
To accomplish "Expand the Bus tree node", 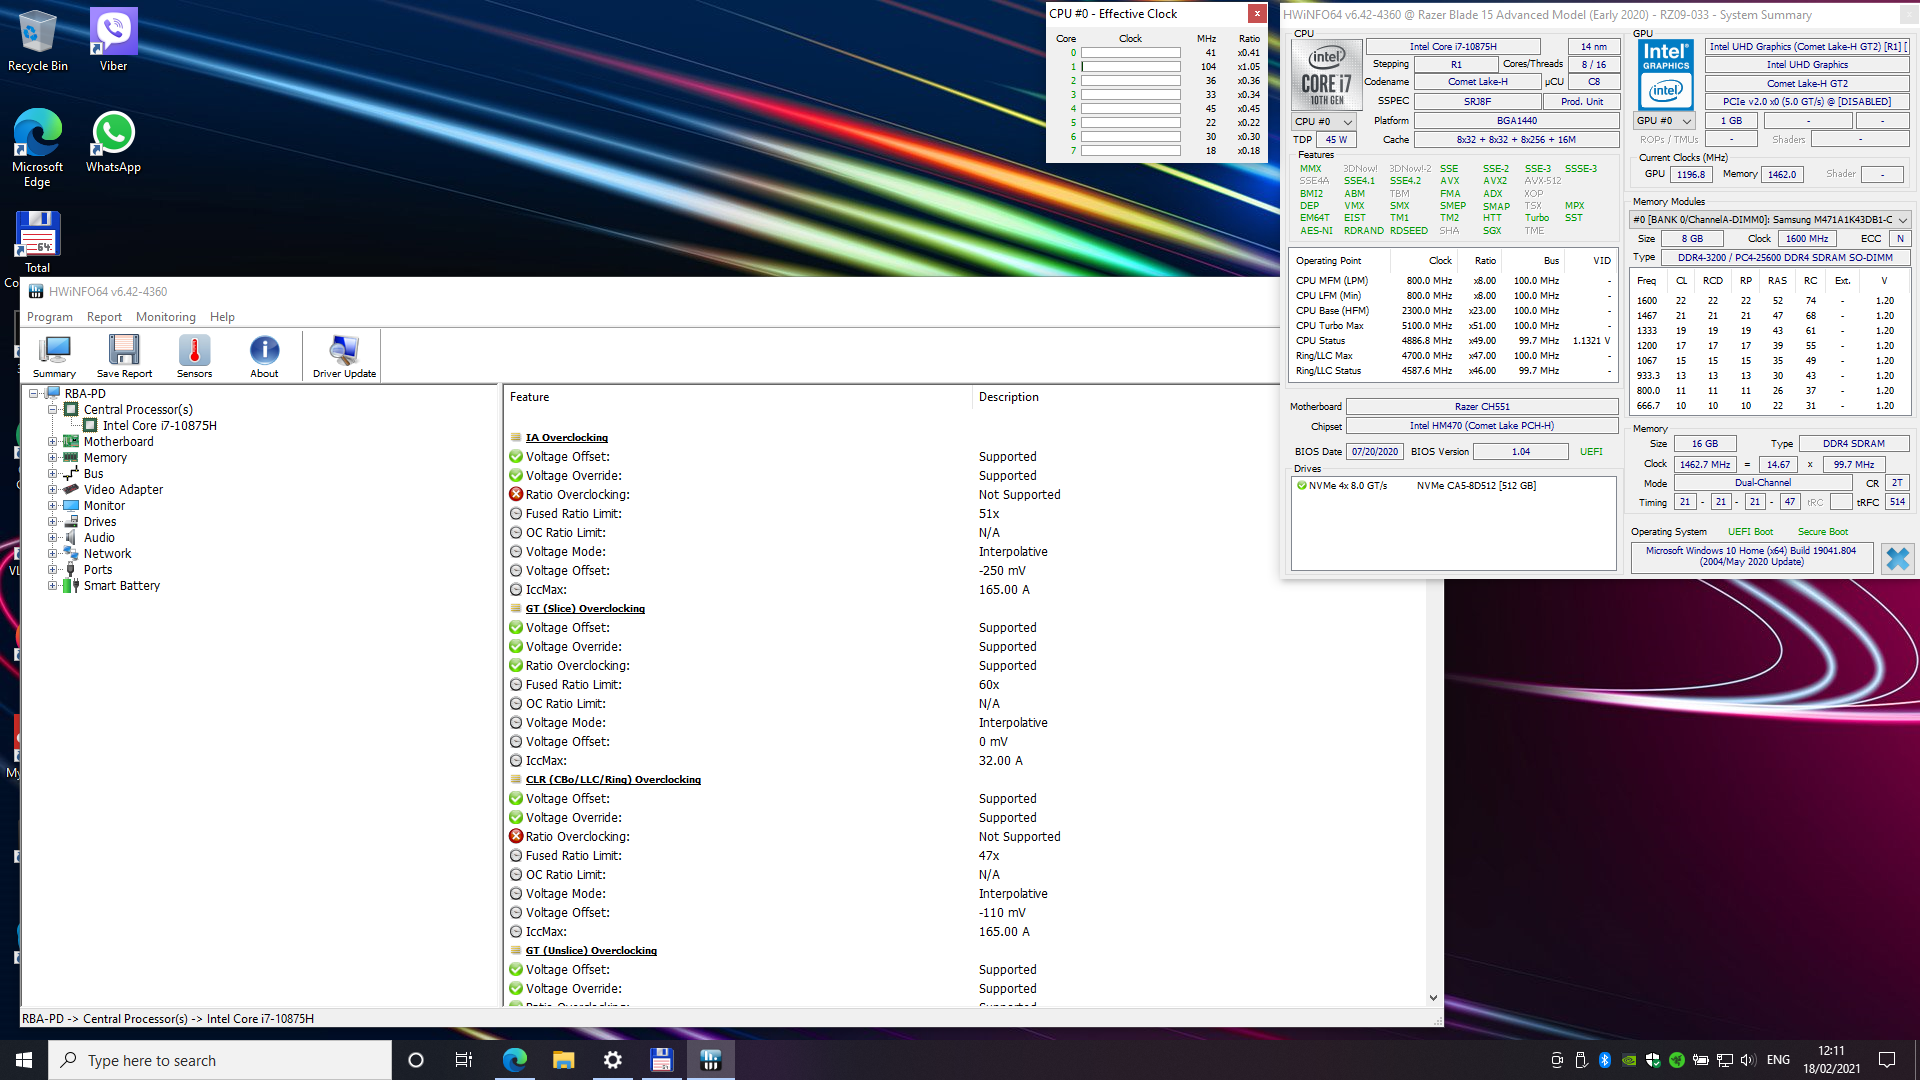I will tap(52, 474).
